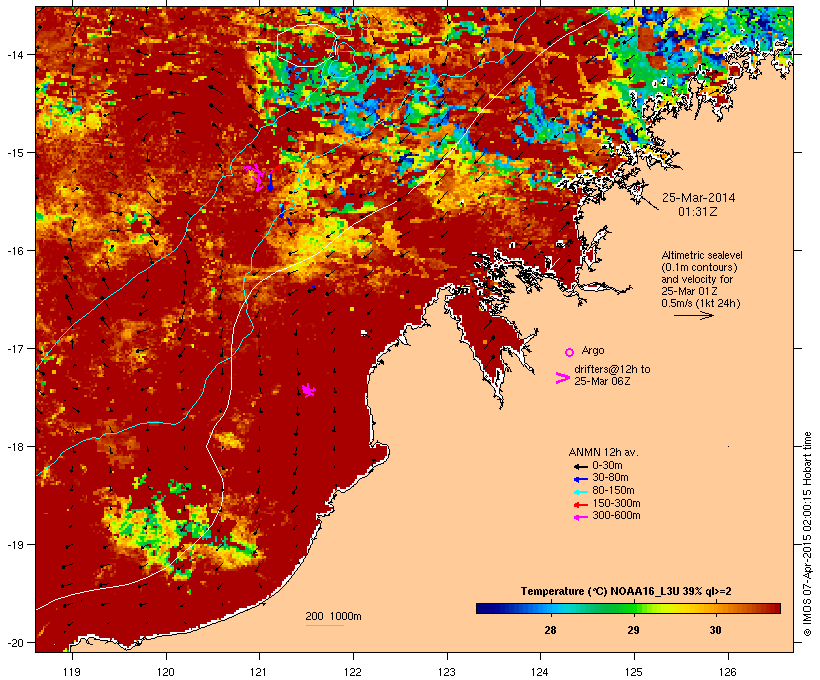Click the -14 latitude axis label
Viewport: 820px width, 680px height.
coord(14,54)
